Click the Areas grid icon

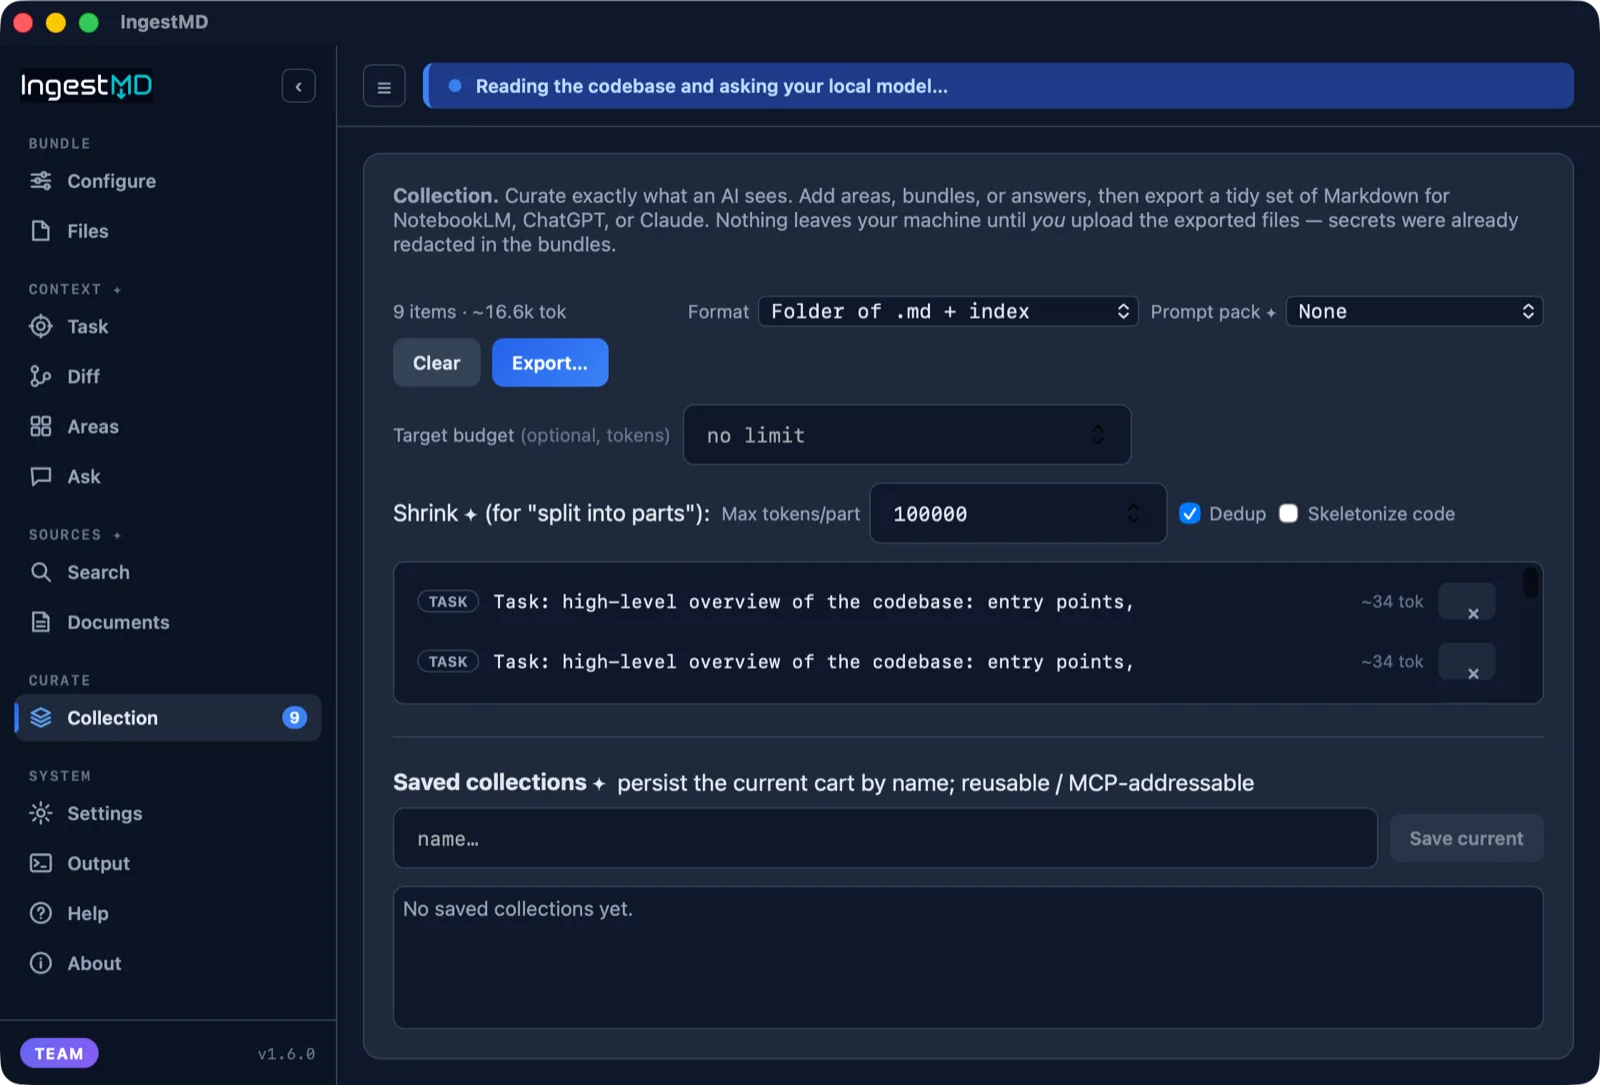pos(41,426)
